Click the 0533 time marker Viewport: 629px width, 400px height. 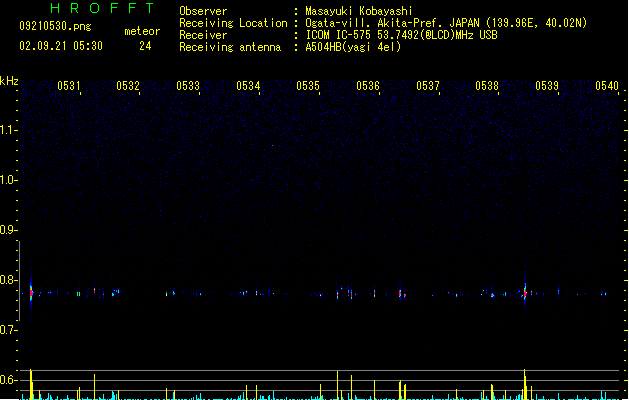coord(188,86)
